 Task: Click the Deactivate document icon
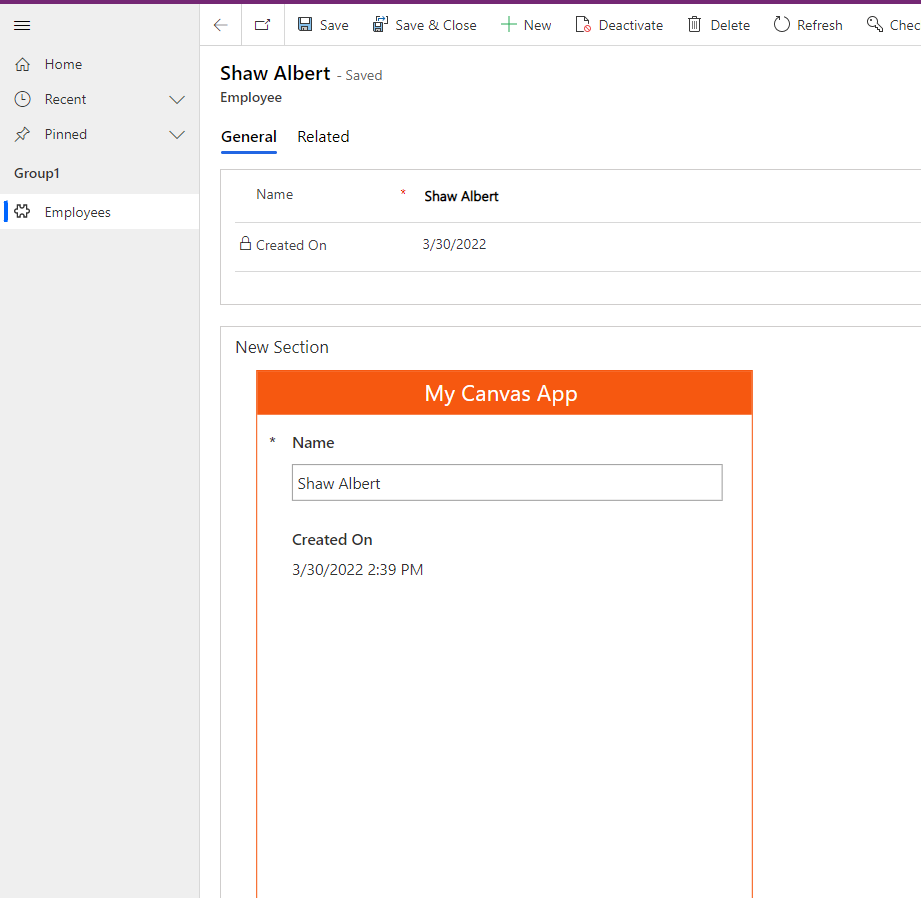coord(583,25)
